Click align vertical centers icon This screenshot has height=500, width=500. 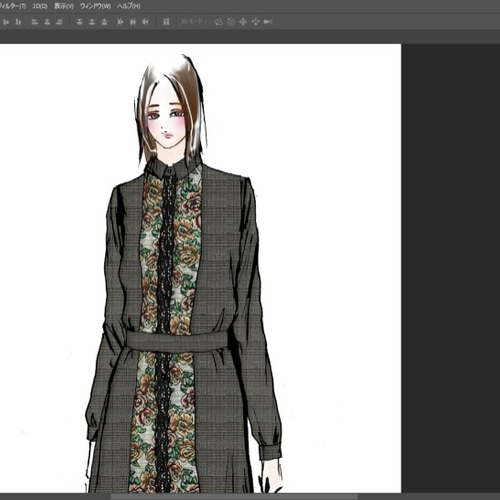click(6, 22)
